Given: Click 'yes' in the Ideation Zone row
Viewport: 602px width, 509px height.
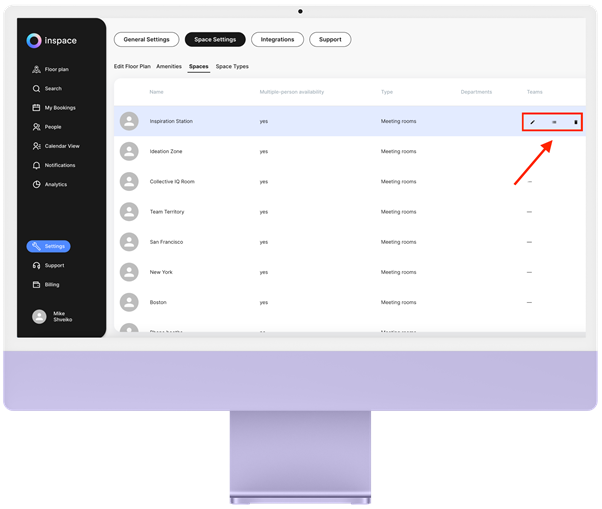Looking at the screenshot, I should 264,152.
